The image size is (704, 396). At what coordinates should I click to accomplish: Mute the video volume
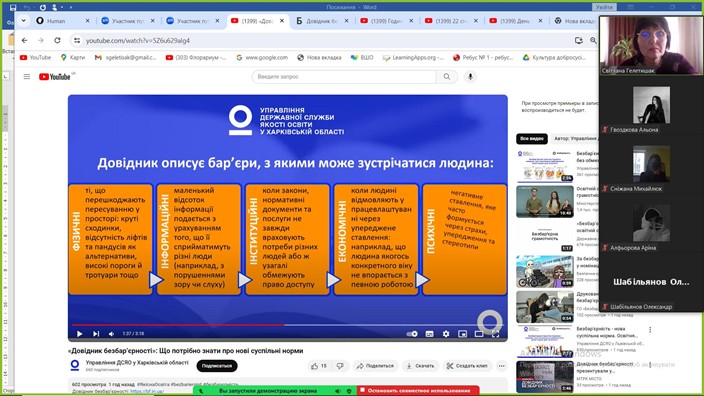(x=111, y=334)
